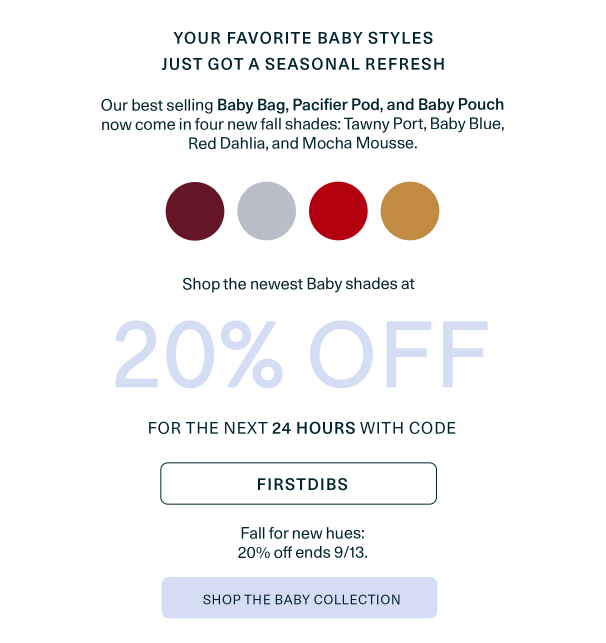Click the '20% off ends 9/13' line

(300, 552)
